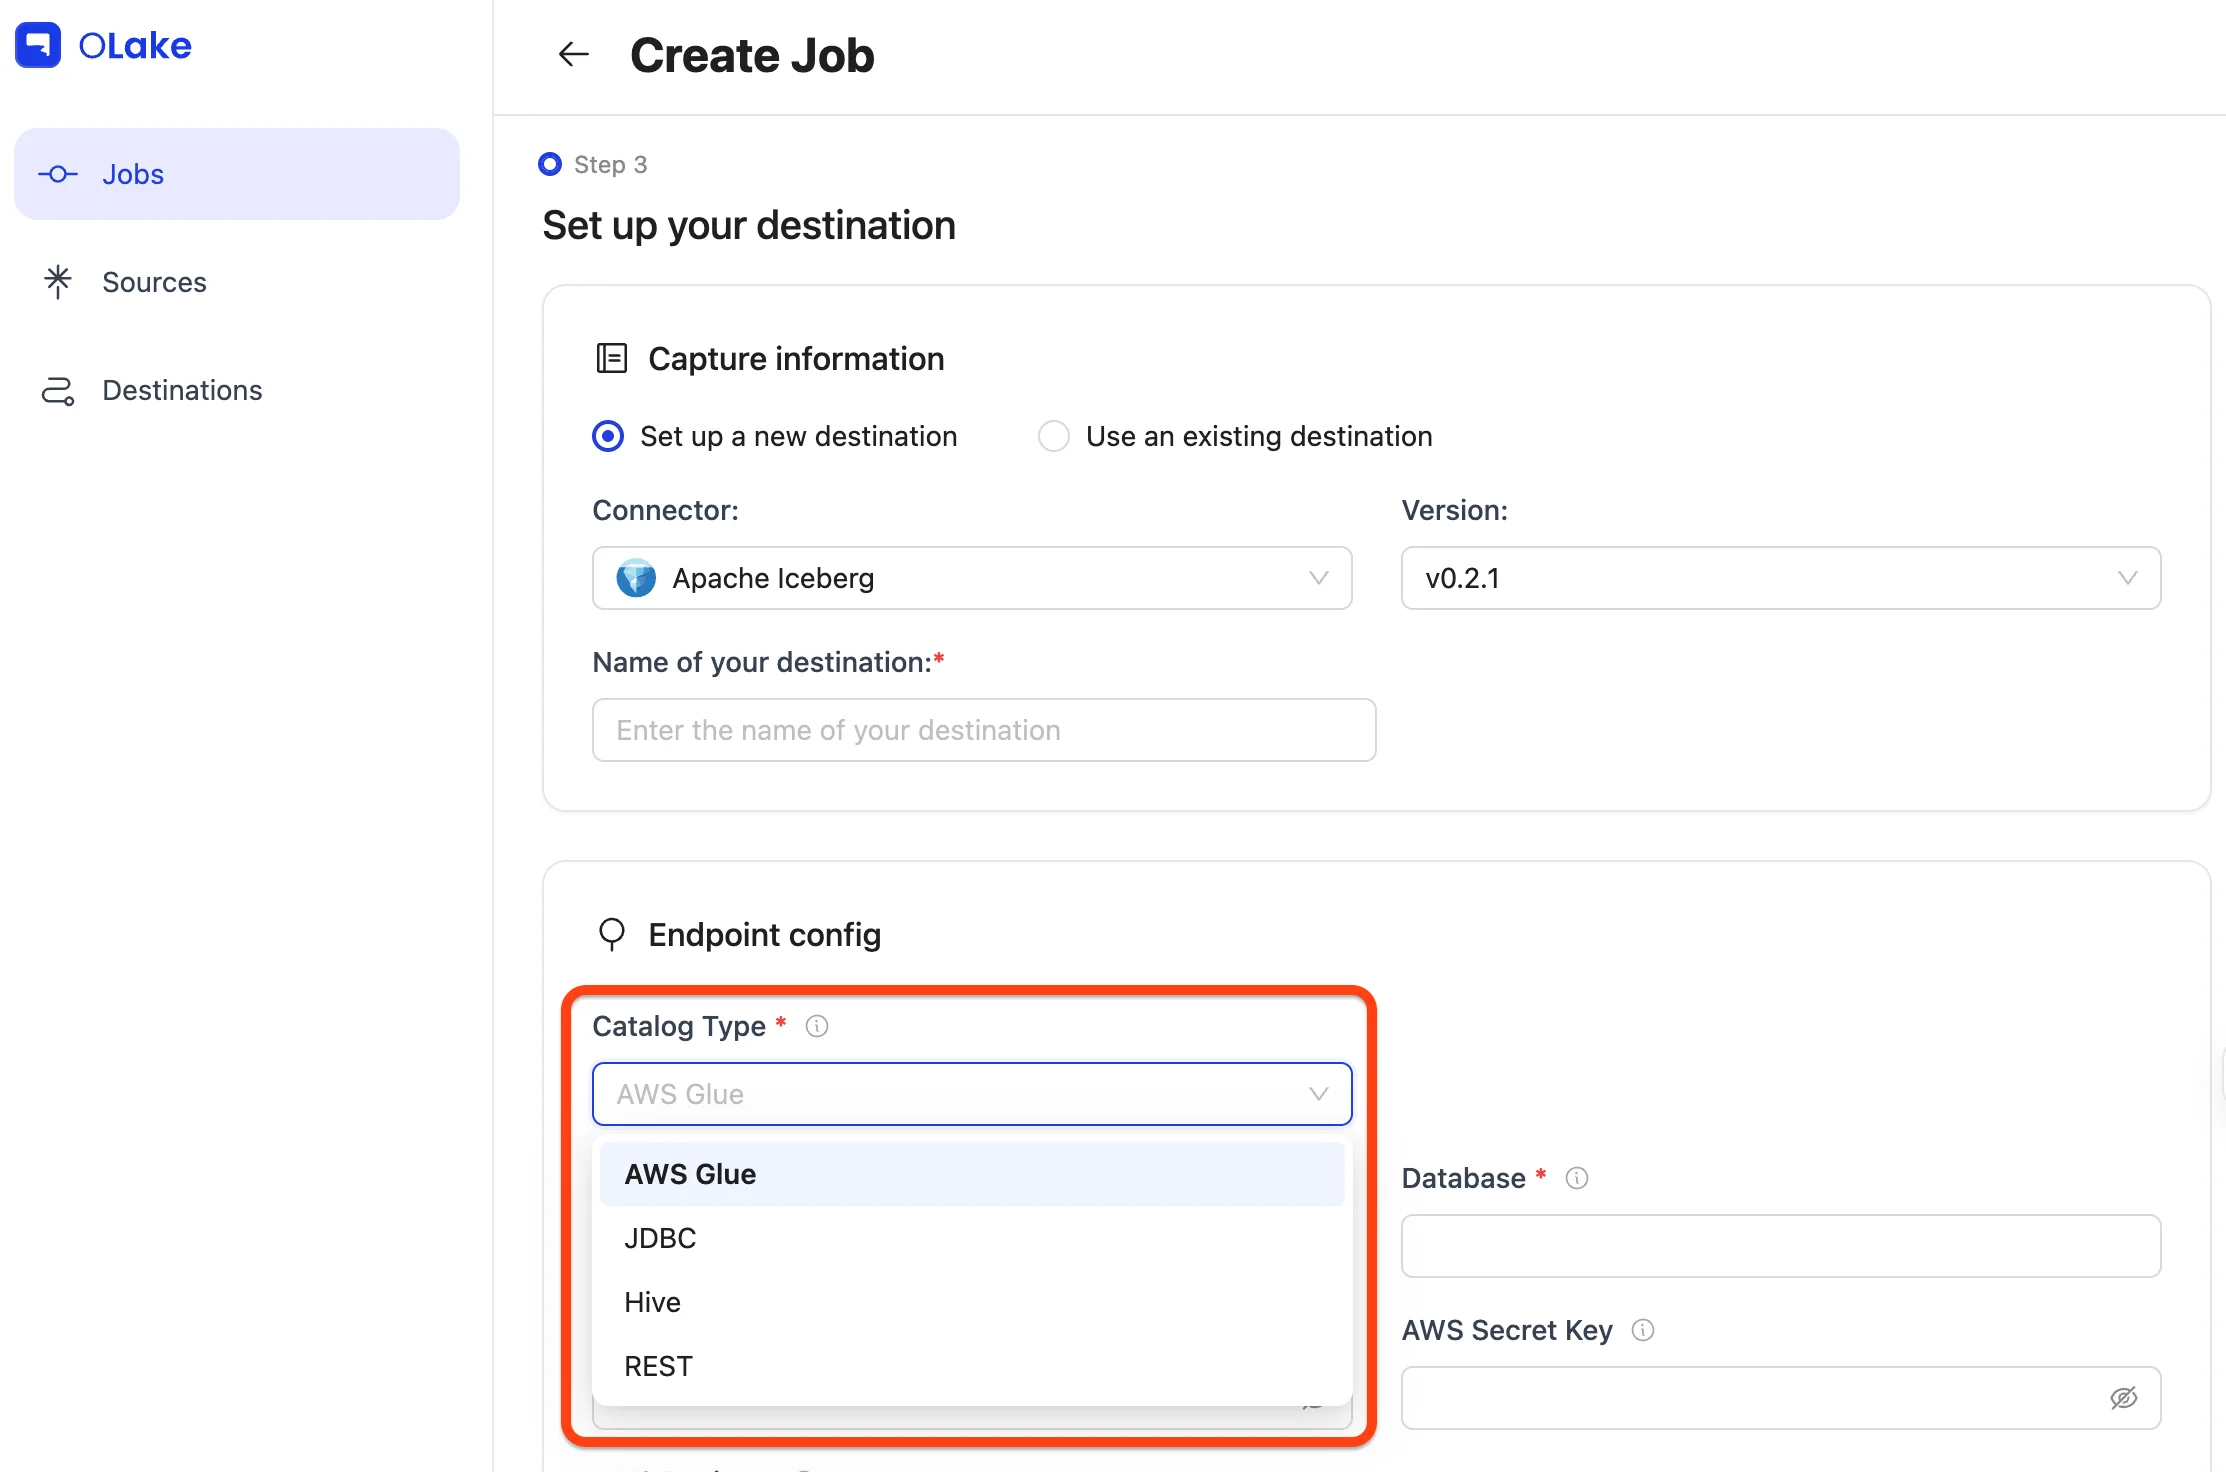Viewport: 2226px width, 1472px height.
Task: Select 'Set up a new destination' radio
Action: 608,436
